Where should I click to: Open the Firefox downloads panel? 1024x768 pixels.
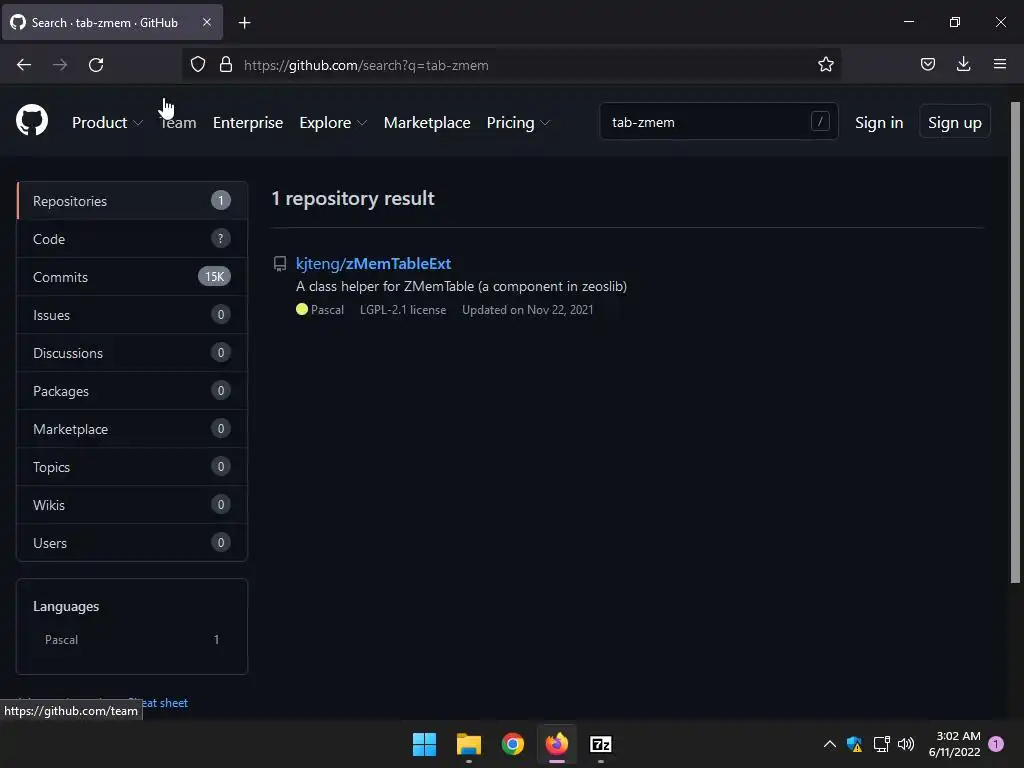coord(963,64)
